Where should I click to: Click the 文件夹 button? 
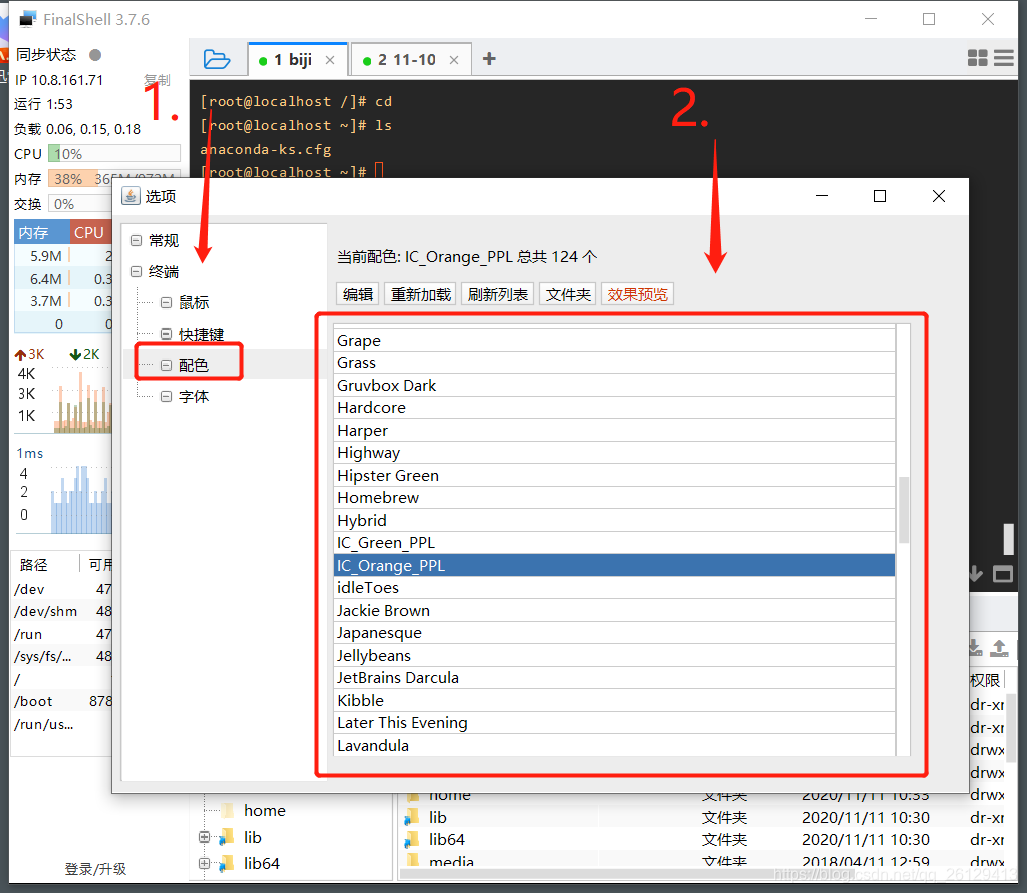(x=568, y=294)
